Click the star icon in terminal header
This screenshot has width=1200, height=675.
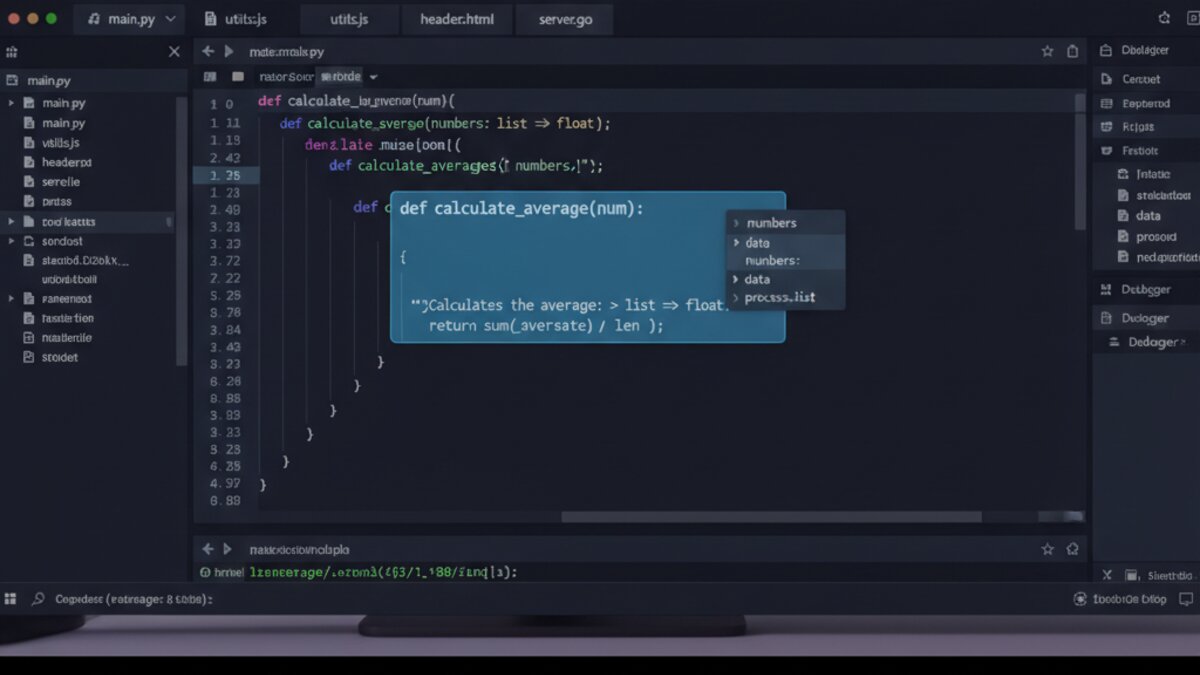1047,549
